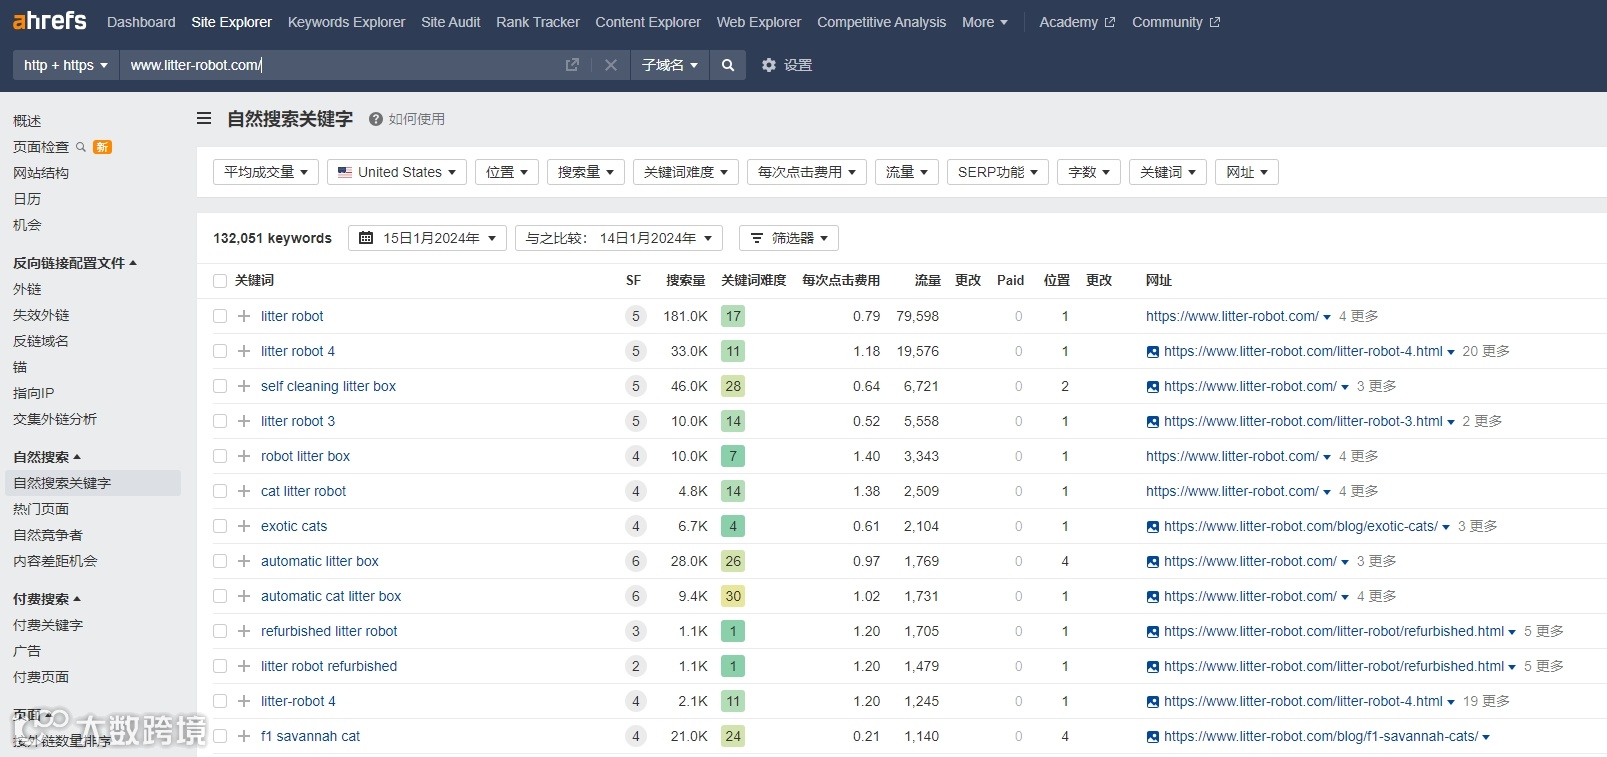Check the box for litter robot refurbished
This screenshot has height=757, width=1607.
pos(220,666)
